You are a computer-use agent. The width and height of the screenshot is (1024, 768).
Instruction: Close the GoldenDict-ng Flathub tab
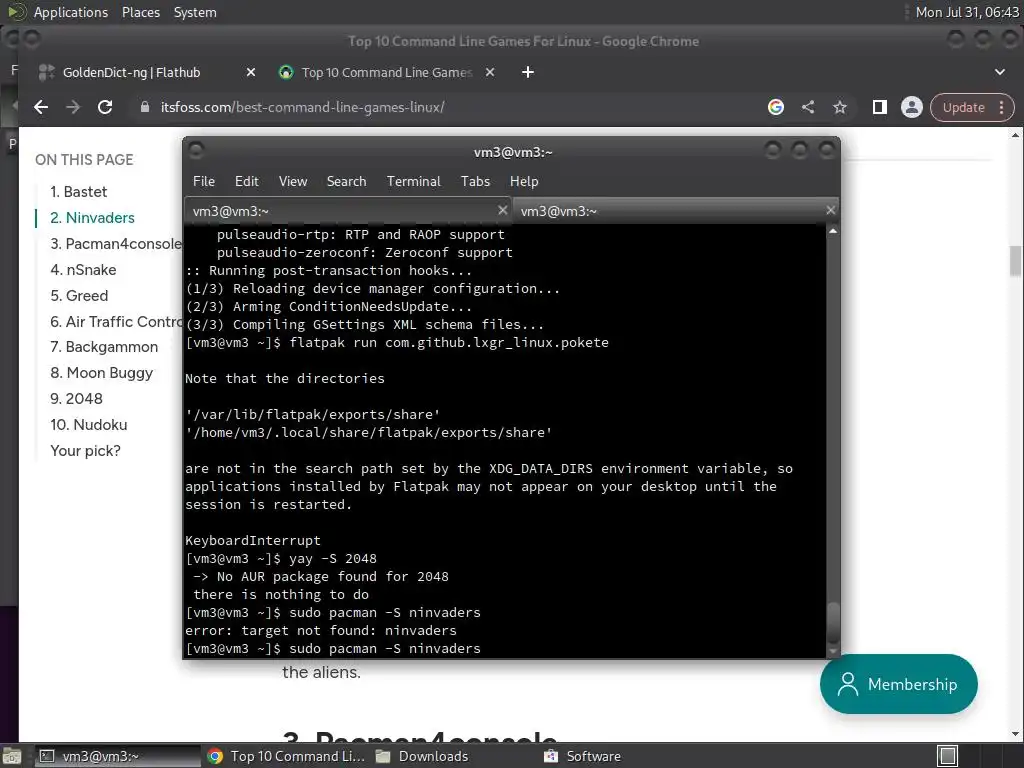(x=251, y=72)
